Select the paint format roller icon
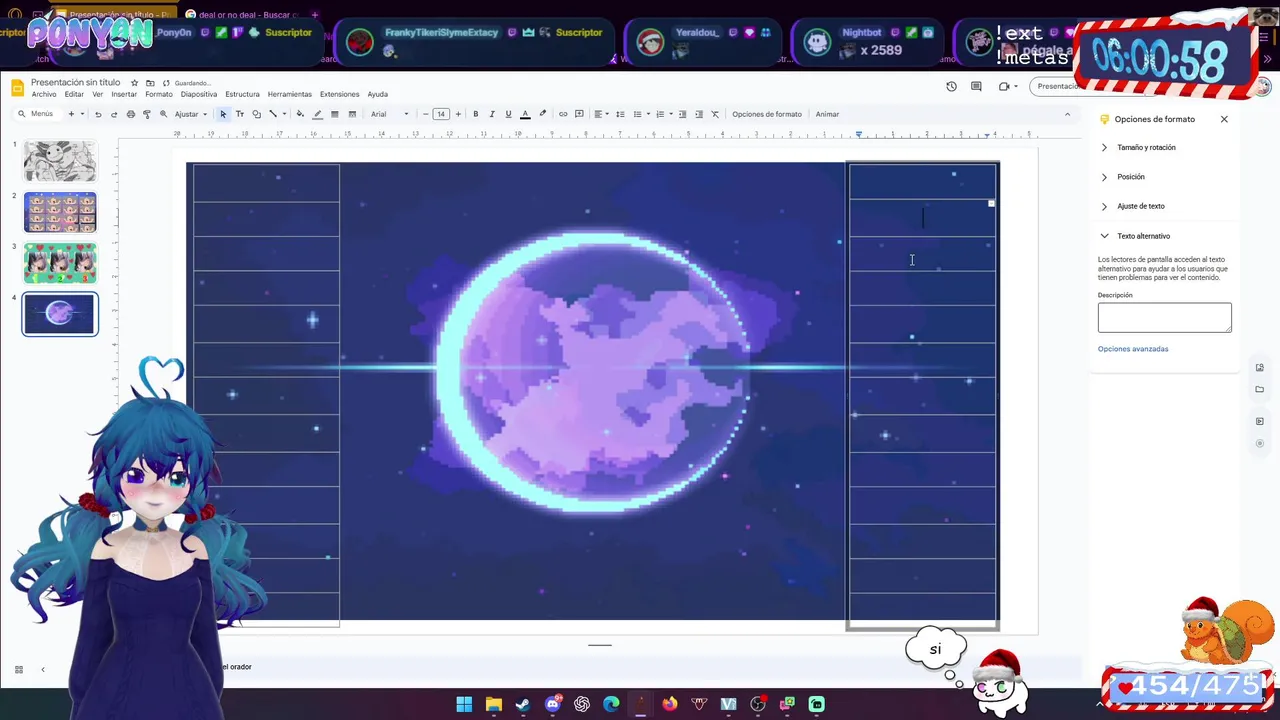 pyautogui.click(x=147, y=114)
